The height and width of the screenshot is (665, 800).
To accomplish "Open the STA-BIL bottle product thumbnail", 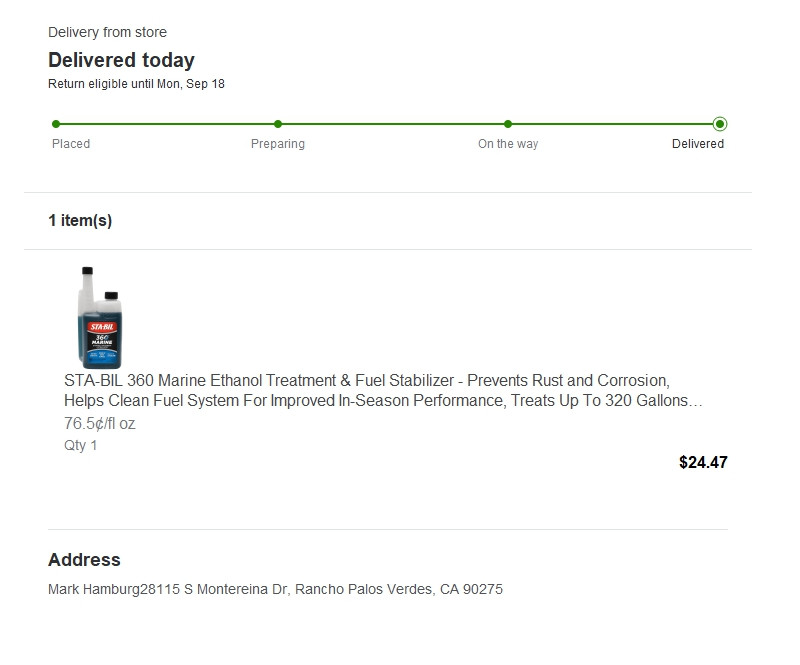I will click(x=100, y=318).
